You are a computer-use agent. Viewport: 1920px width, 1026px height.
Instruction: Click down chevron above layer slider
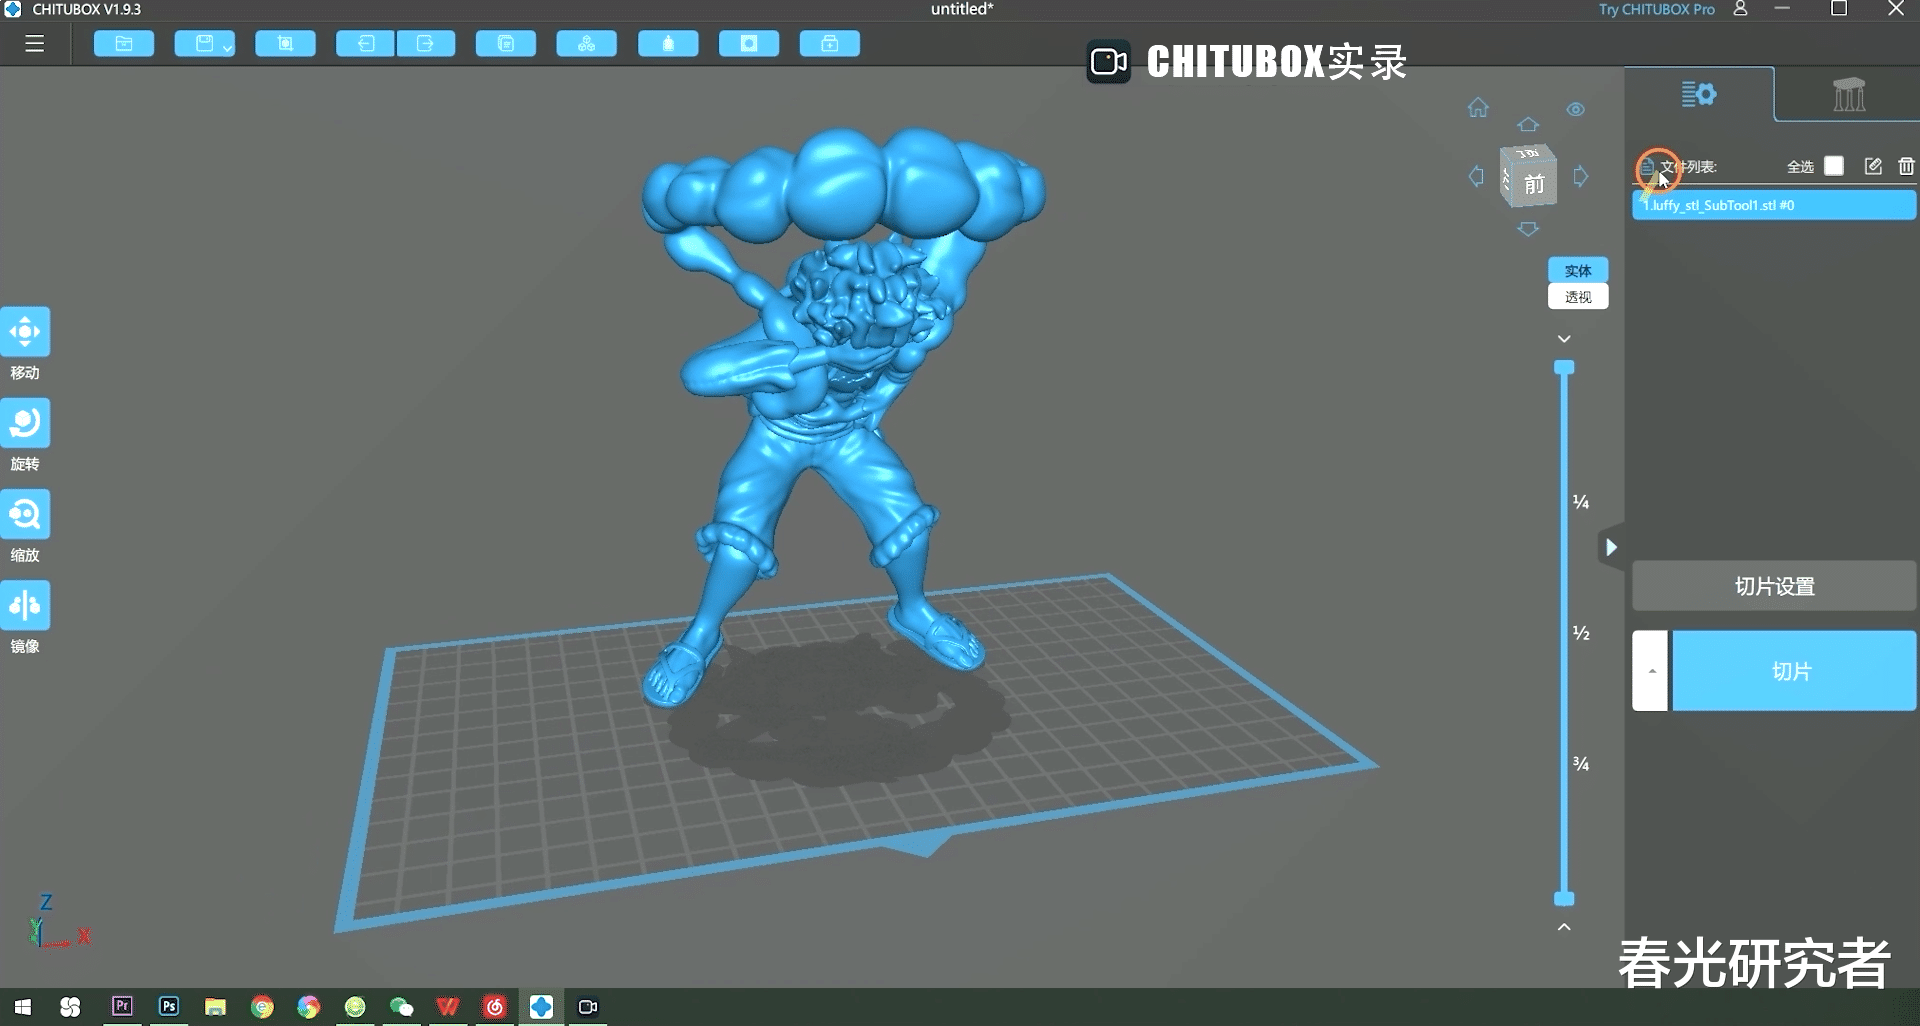click(1564, 339)
